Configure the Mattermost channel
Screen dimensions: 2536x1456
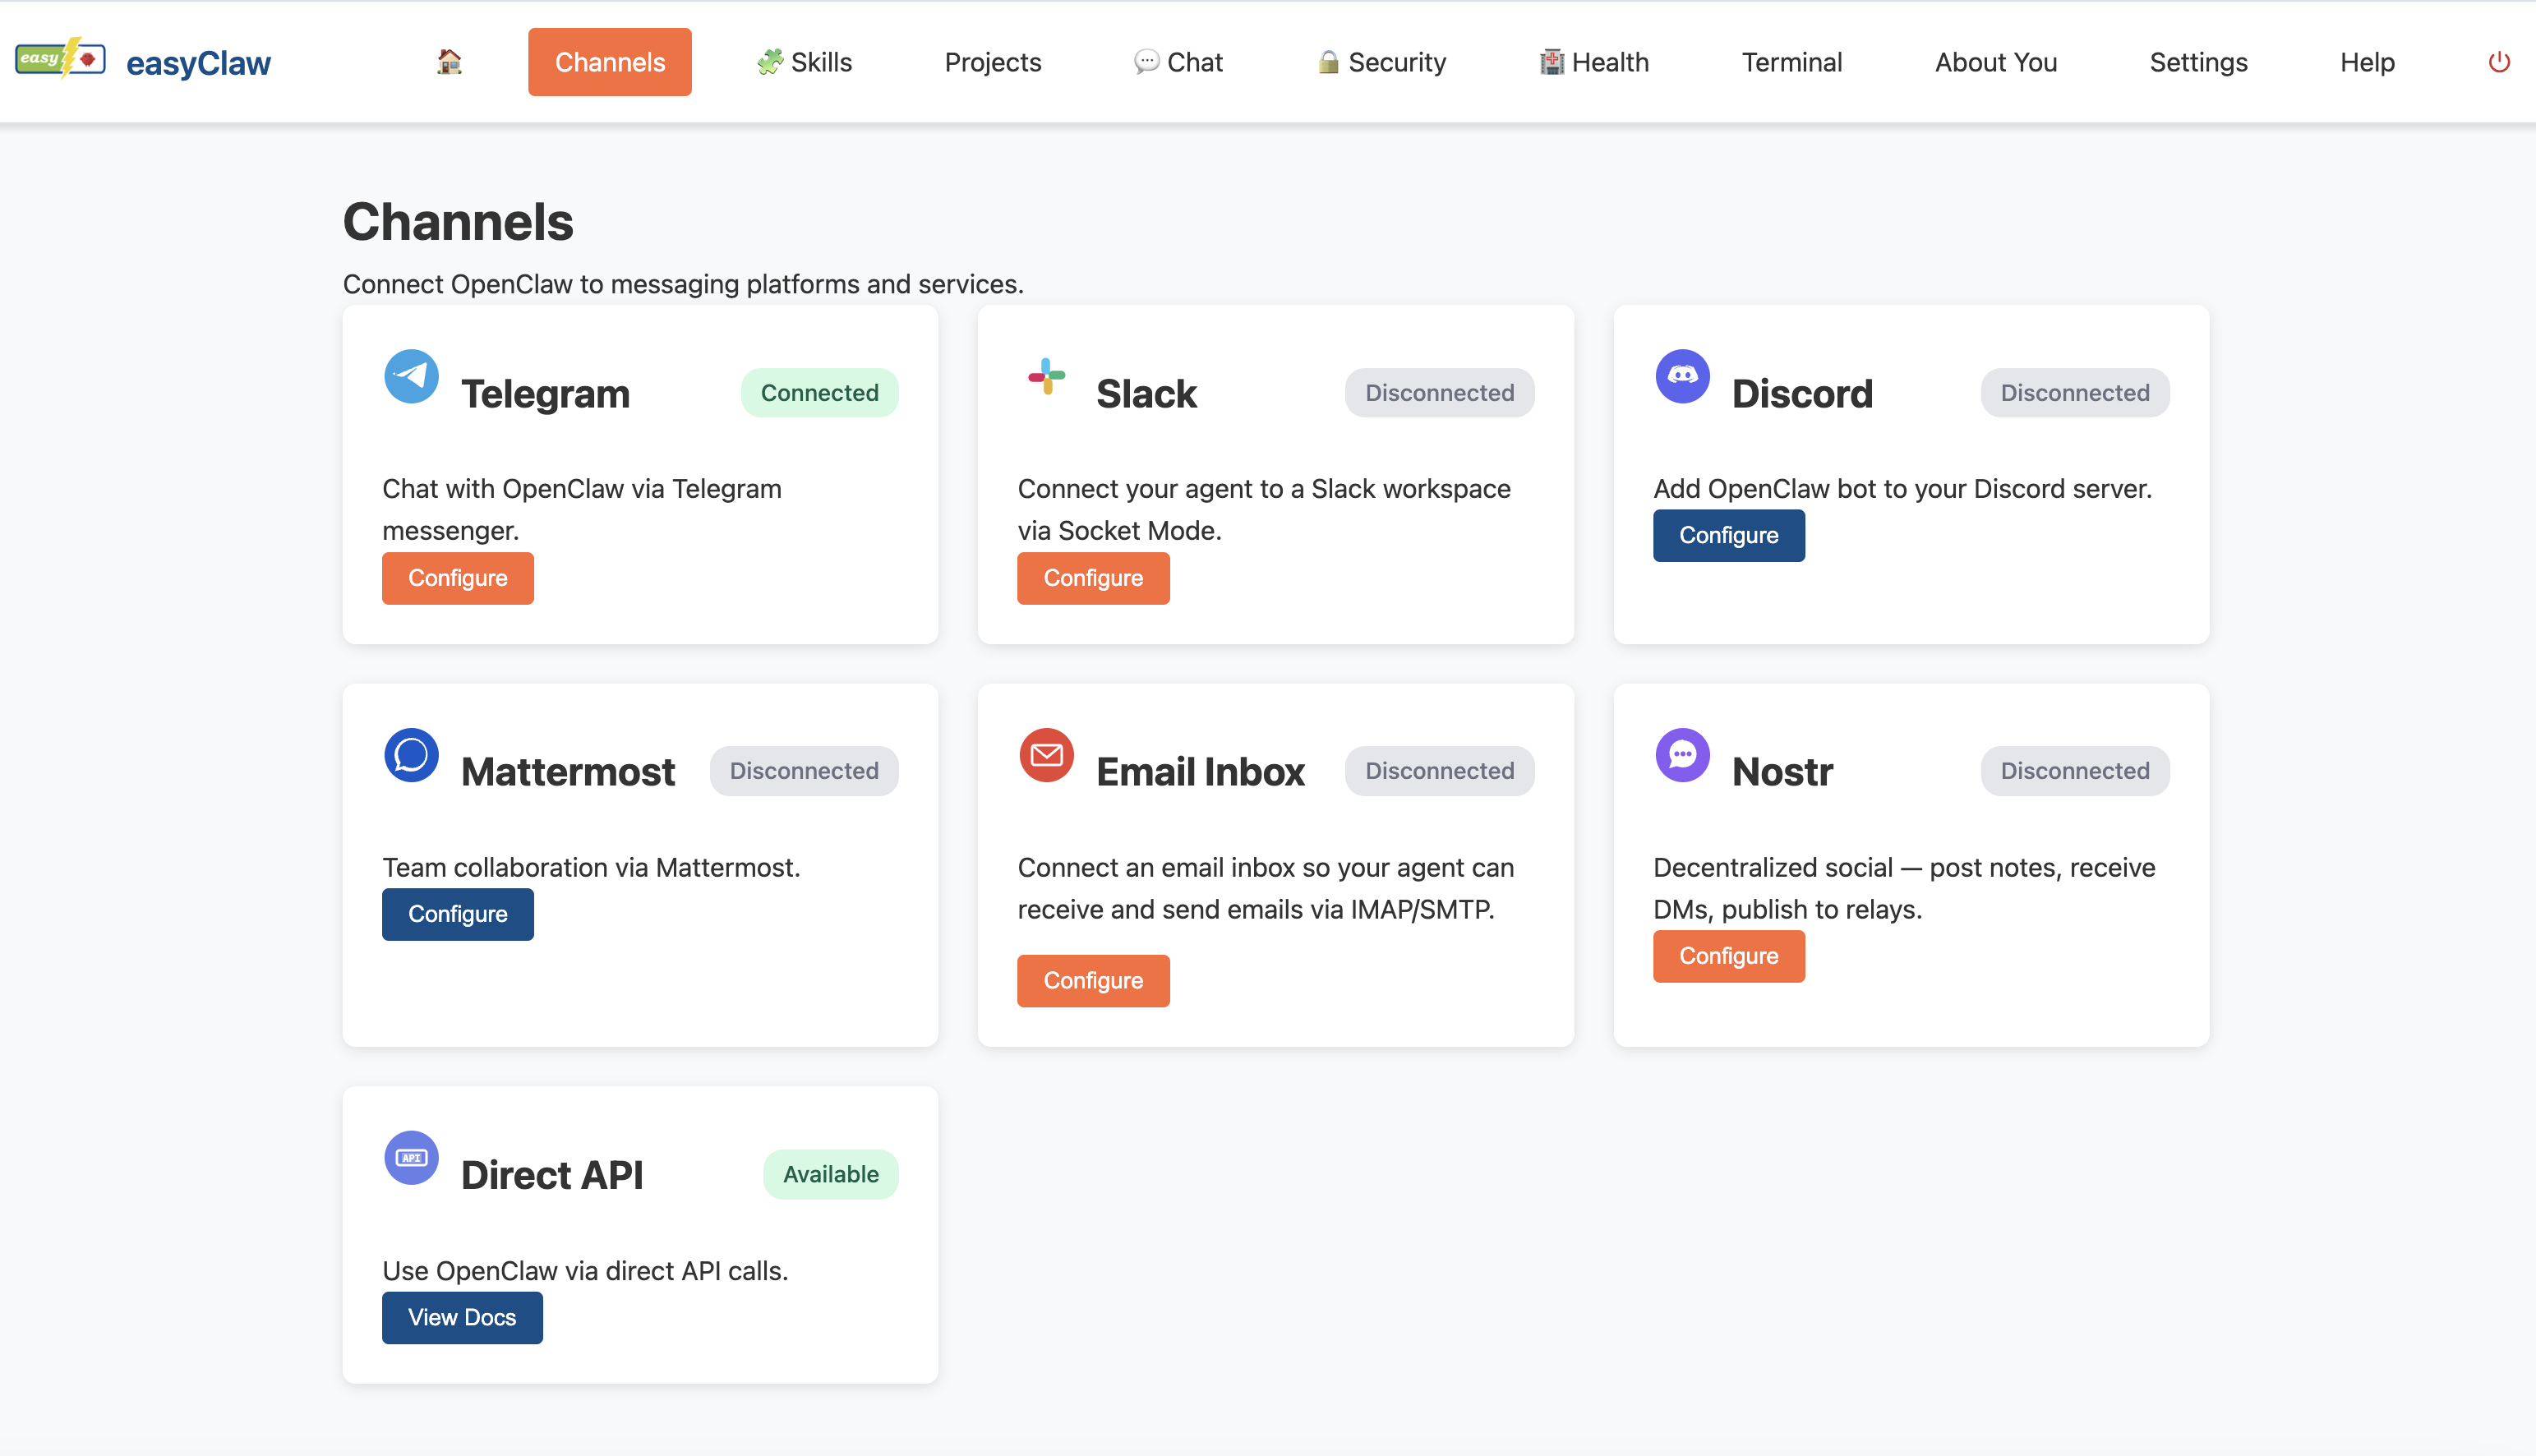click(458, 914)
